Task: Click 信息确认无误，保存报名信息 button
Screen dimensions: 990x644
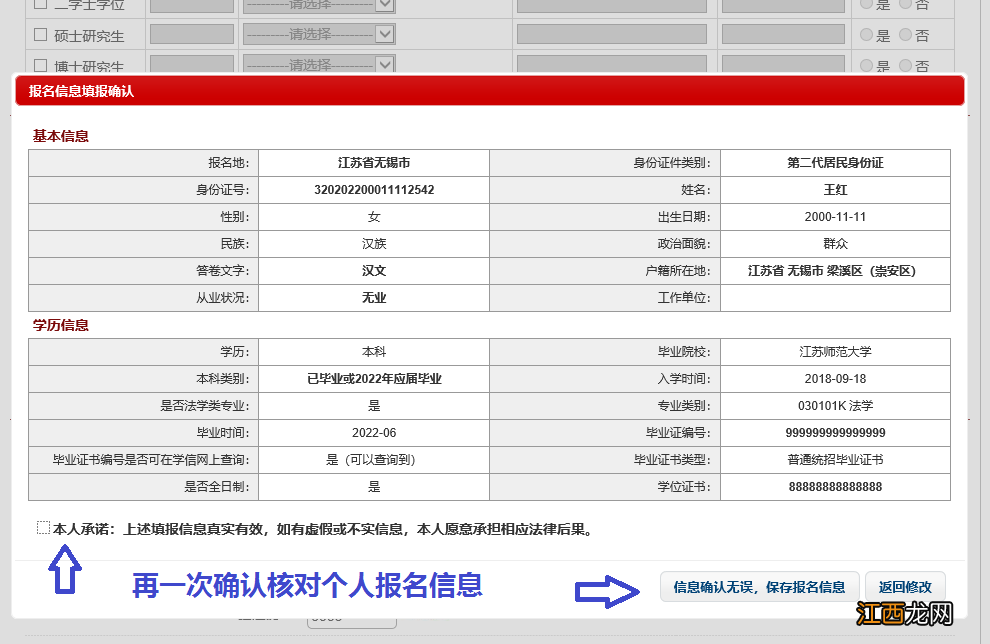Action: click(x=760, y=587)
